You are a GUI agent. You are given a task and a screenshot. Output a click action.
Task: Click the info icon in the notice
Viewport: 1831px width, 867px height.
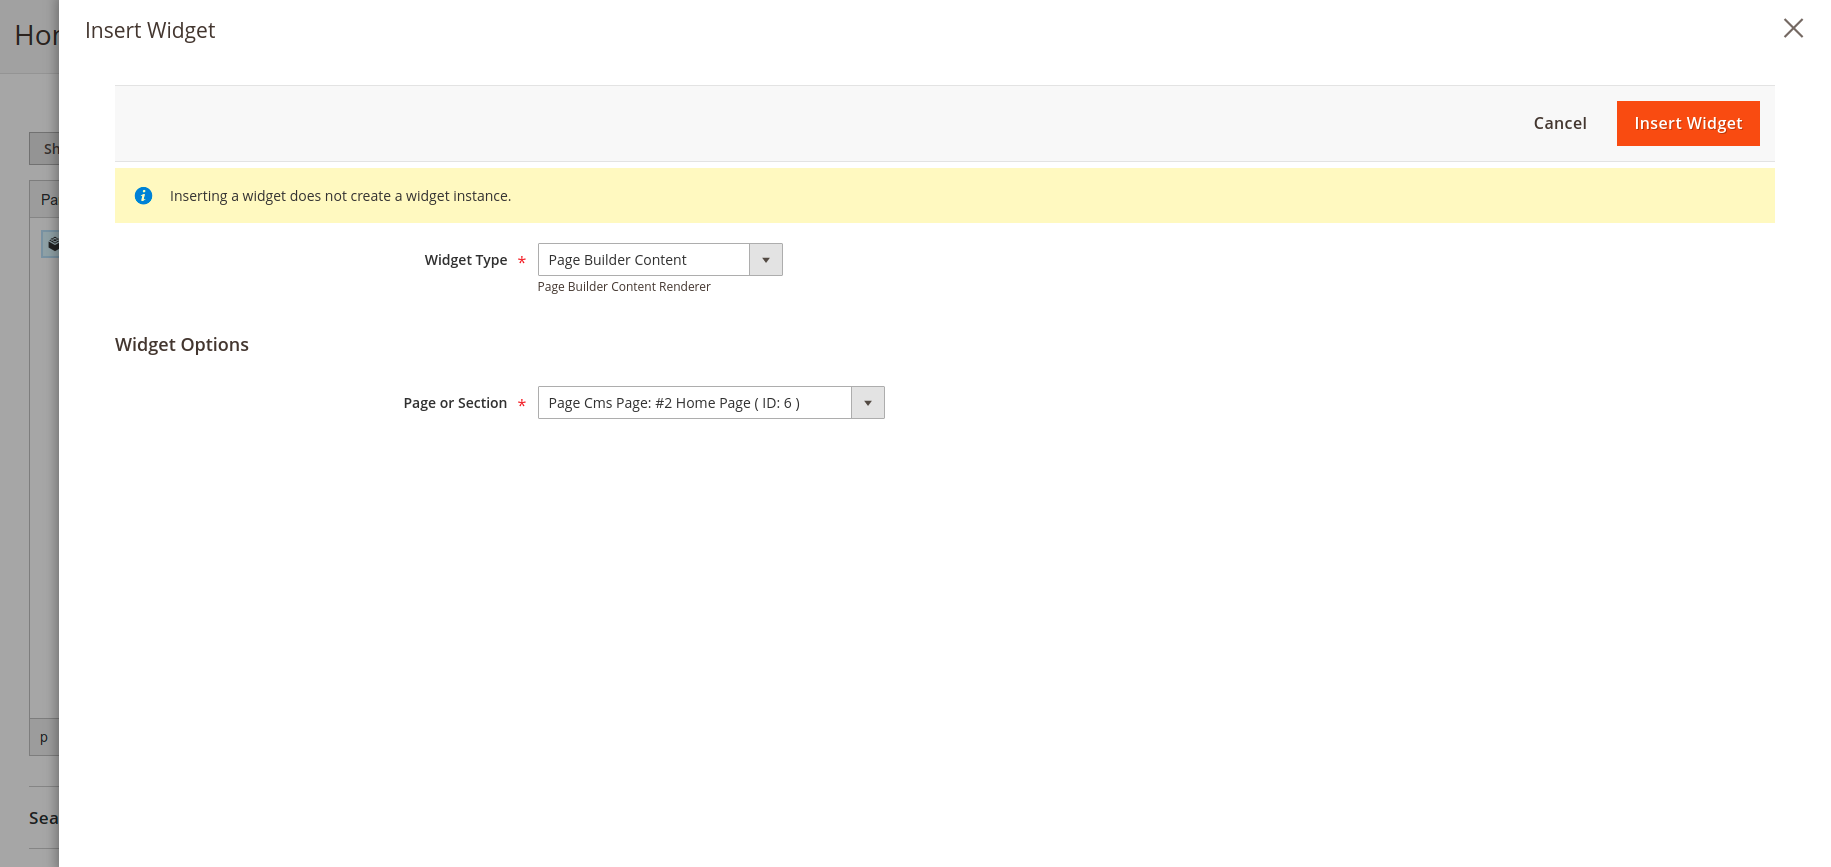pos(143,196)
